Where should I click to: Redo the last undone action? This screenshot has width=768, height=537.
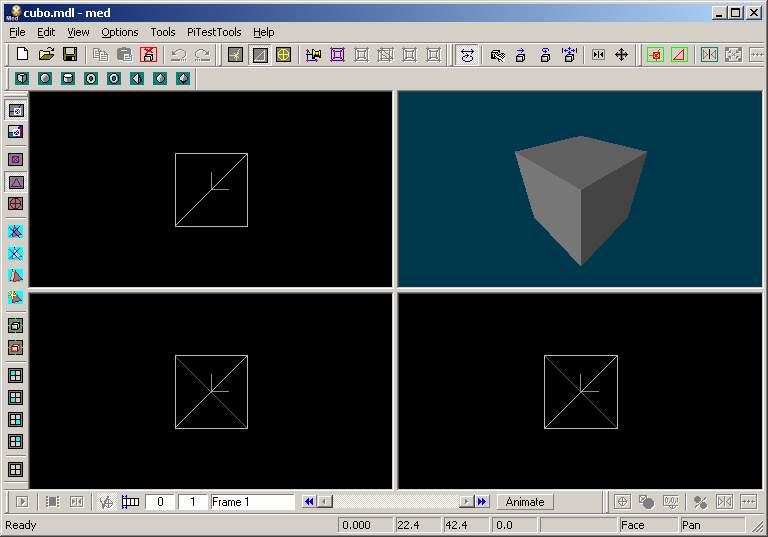pyautogui.click(x=202, y=54)
